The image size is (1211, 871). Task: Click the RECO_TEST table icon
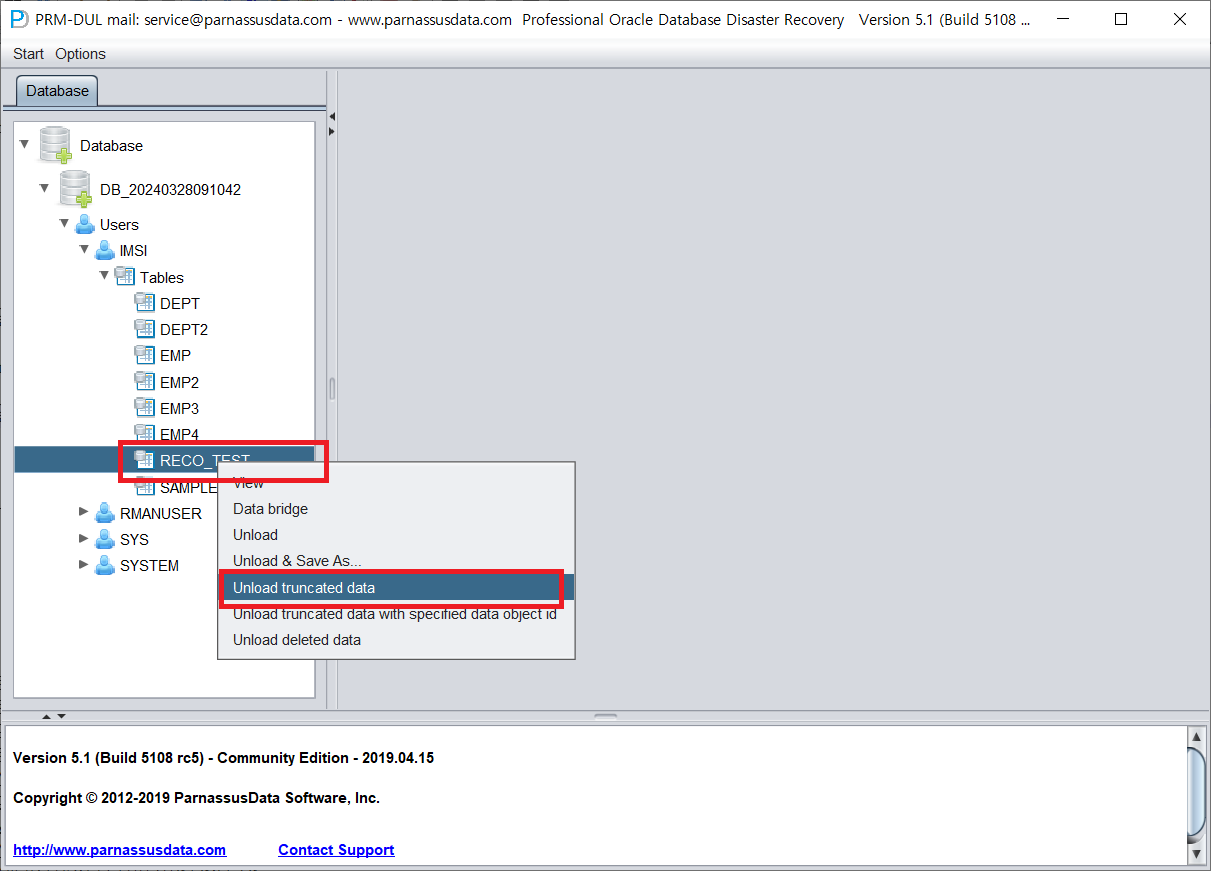point(145,460)
